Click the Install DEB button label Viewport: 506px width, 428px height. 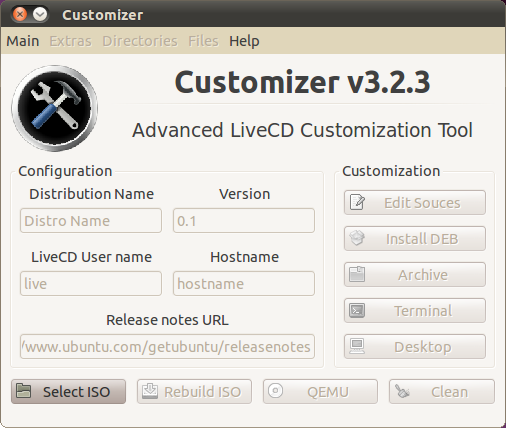click(422, 239)
